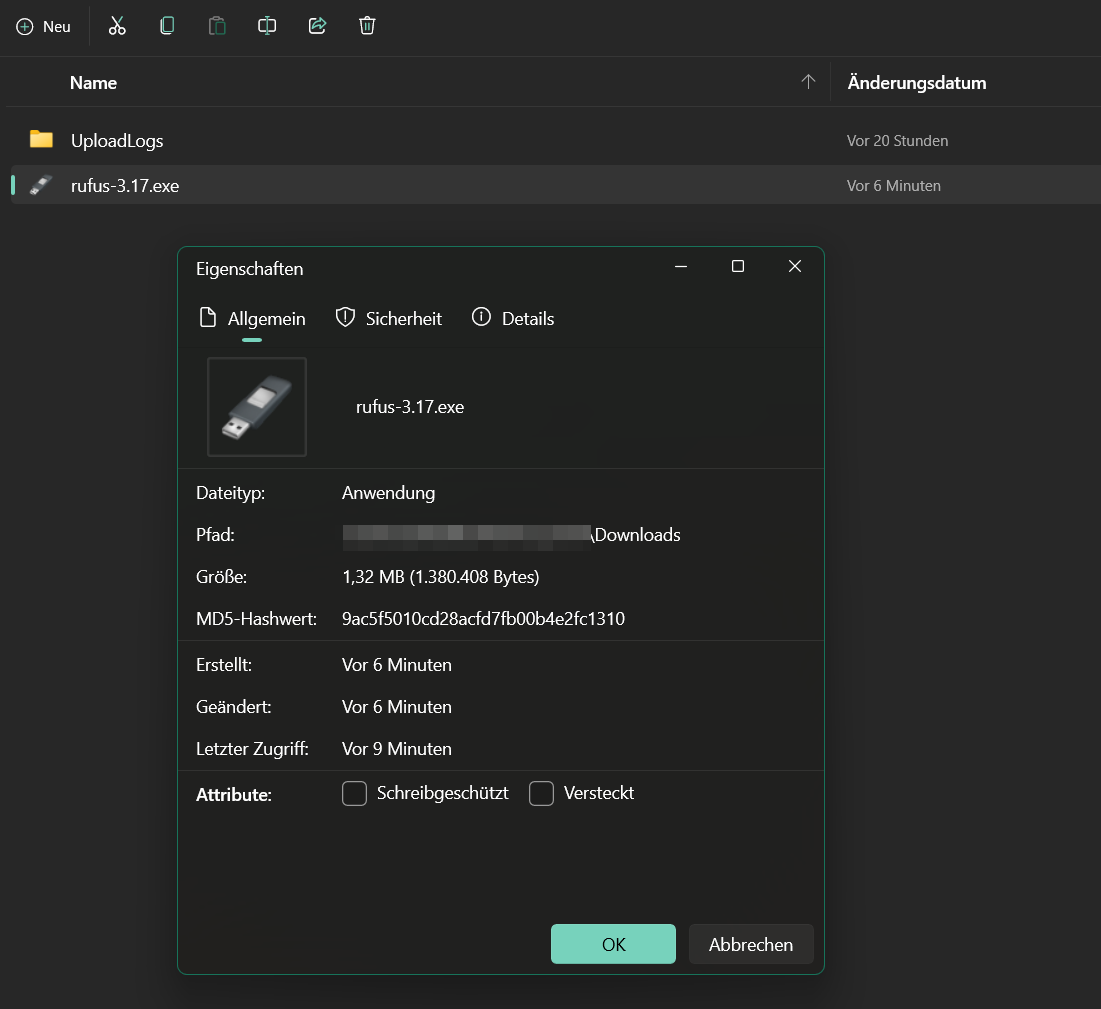The width and height of the screenshot is (1101, 1009).
Task: Click the paste icon in the toolbar
Action: click(217, 25)
